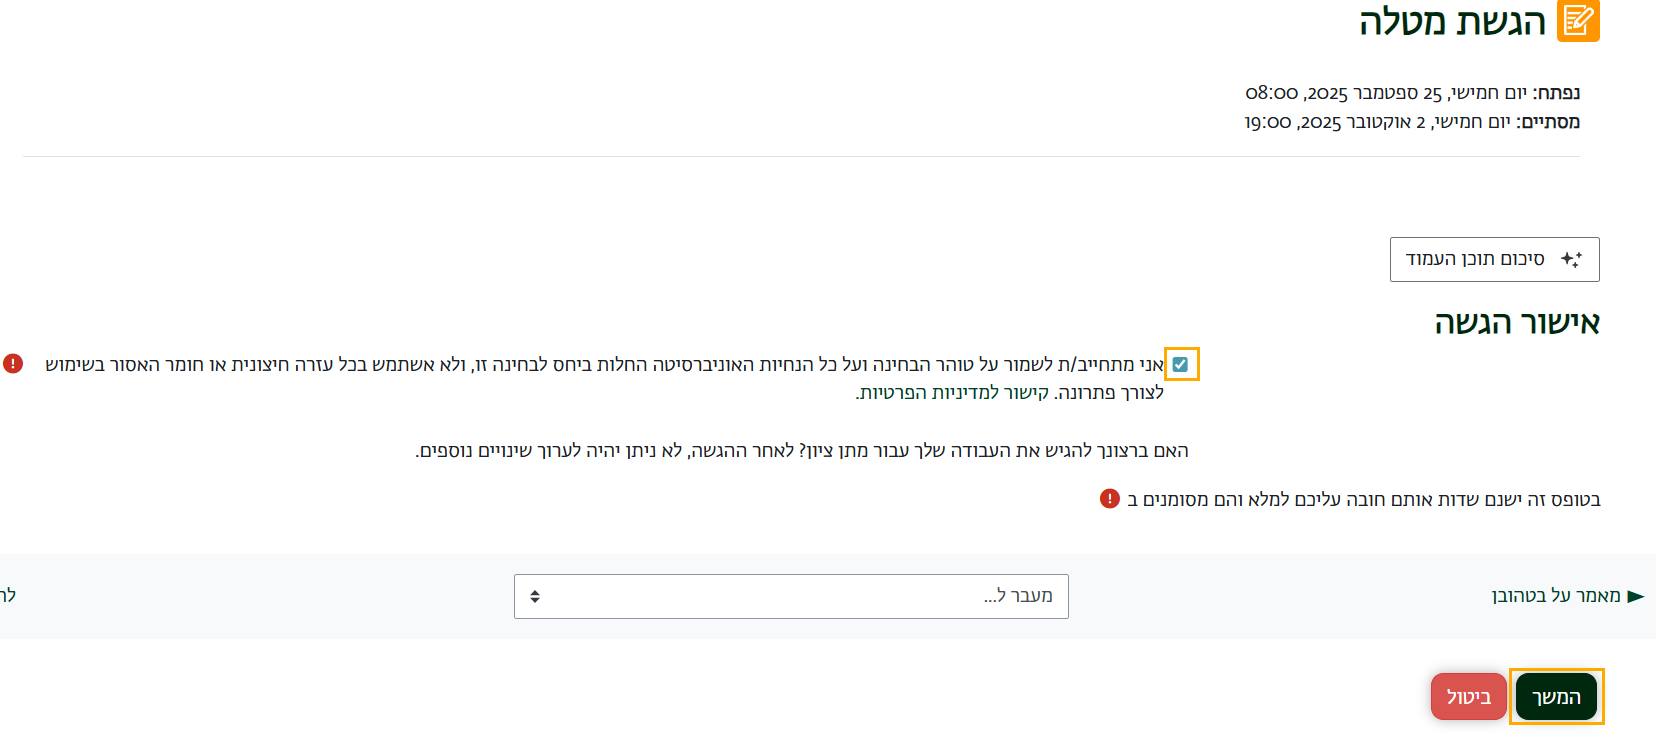Click the סיכום תוכן העמוד button label
The image size is (1656, 733).
pyautogui.click(x=1475, y=260)
